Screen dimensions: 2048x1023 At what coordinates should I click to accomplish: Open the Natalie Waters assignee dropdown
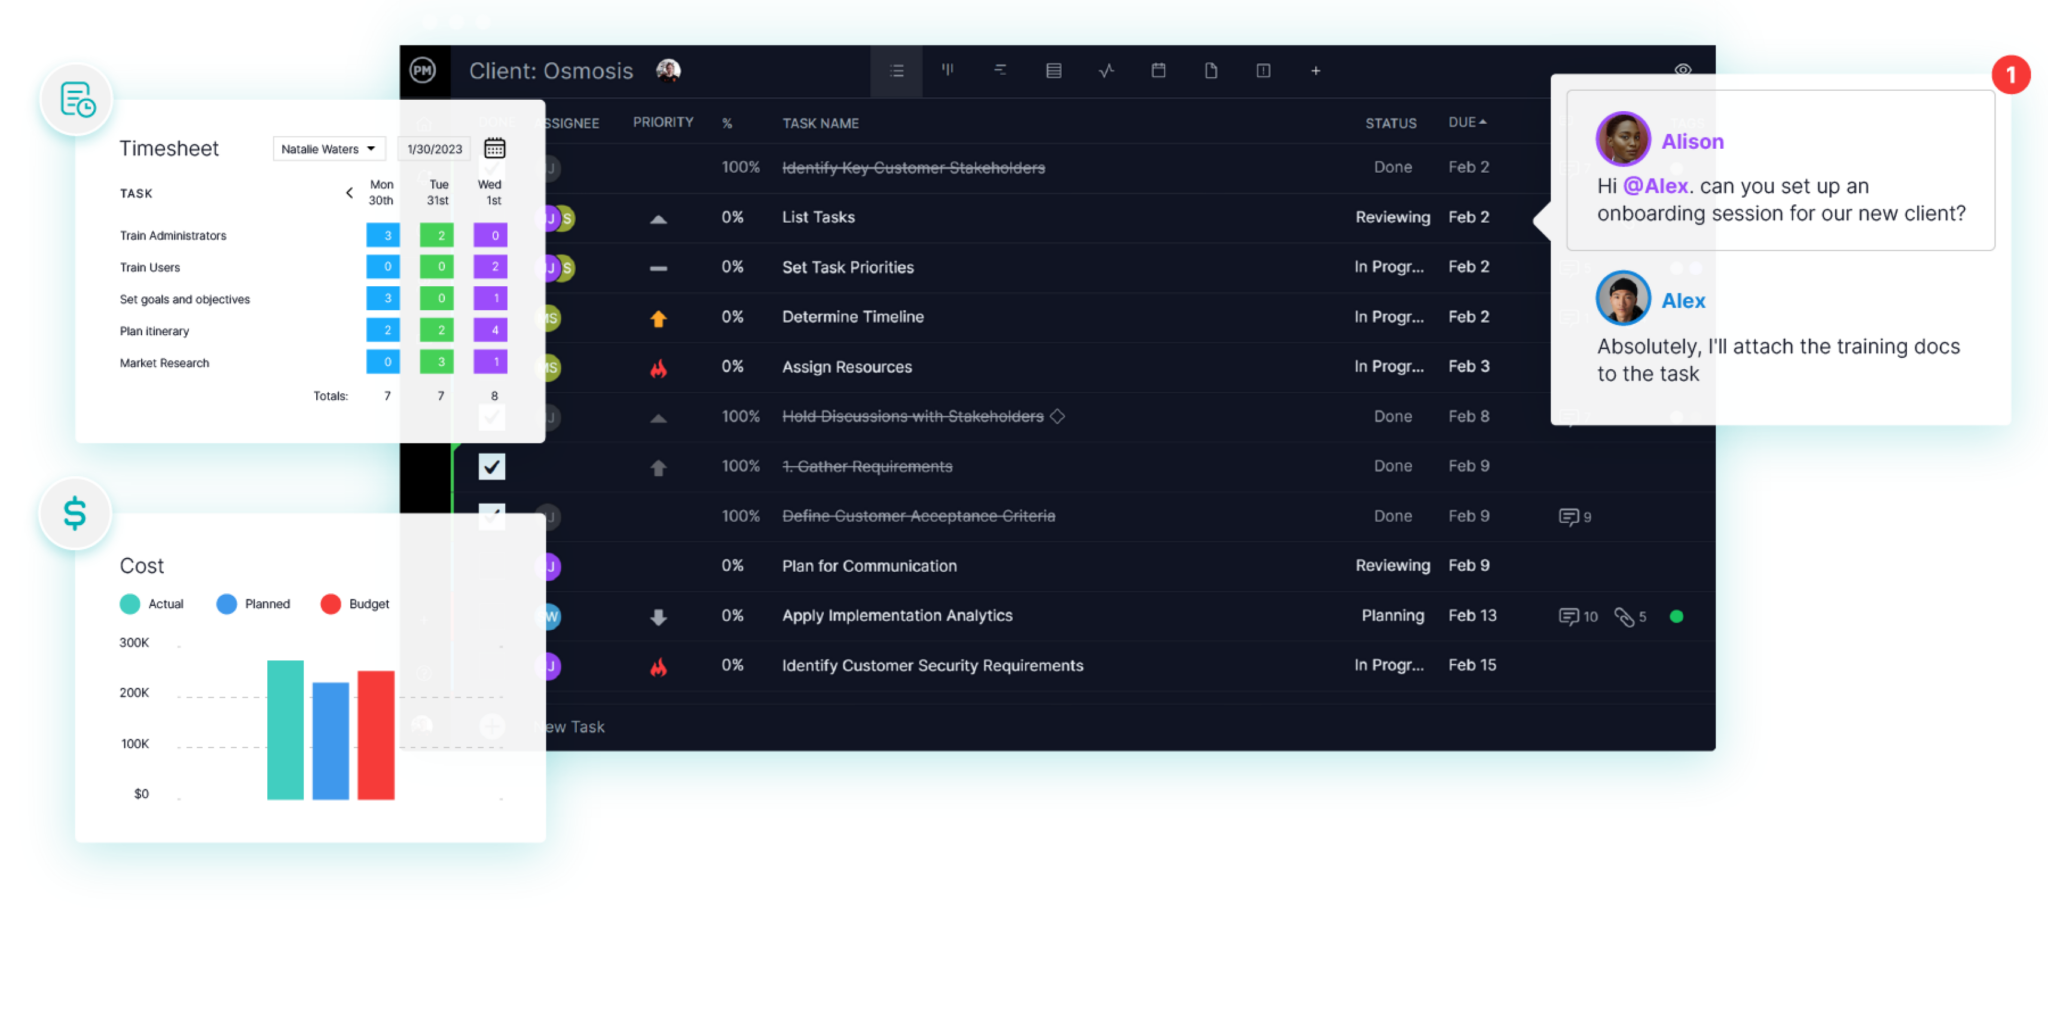click(x=328, y=148)
